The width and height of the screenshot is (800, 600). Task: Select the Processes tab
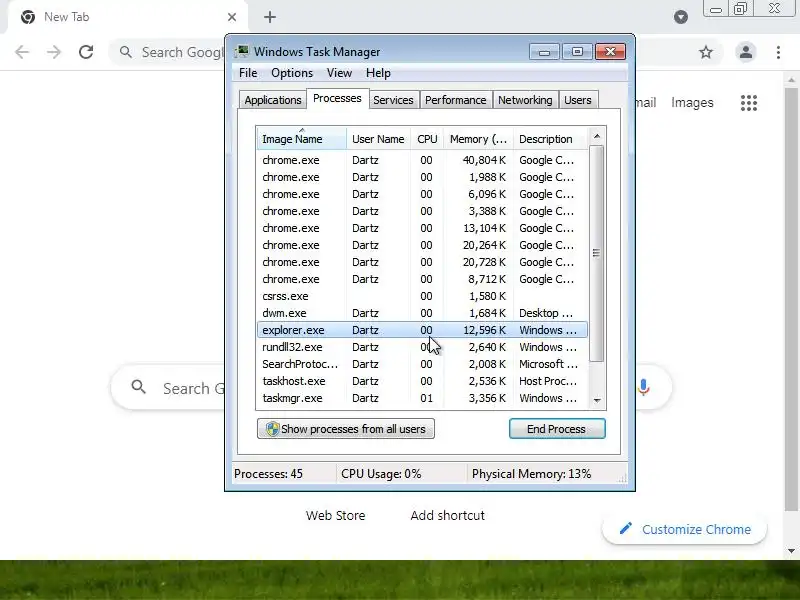[337, 98]
